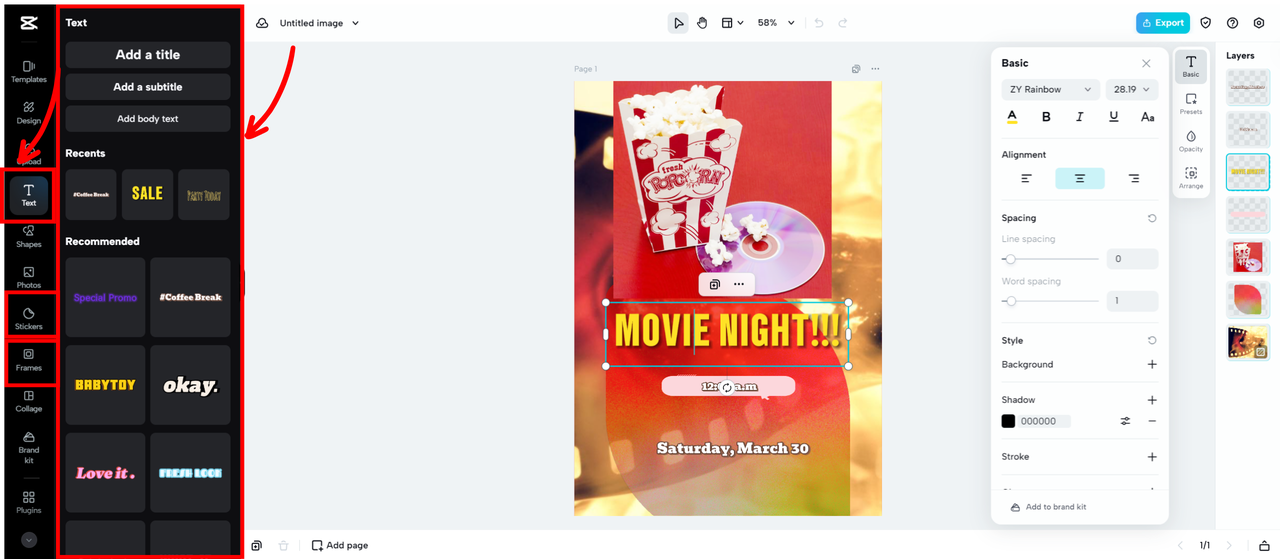Toggle underline text formatting
The width and height of the screenshot is (1280, 559).
point(1114,117)
